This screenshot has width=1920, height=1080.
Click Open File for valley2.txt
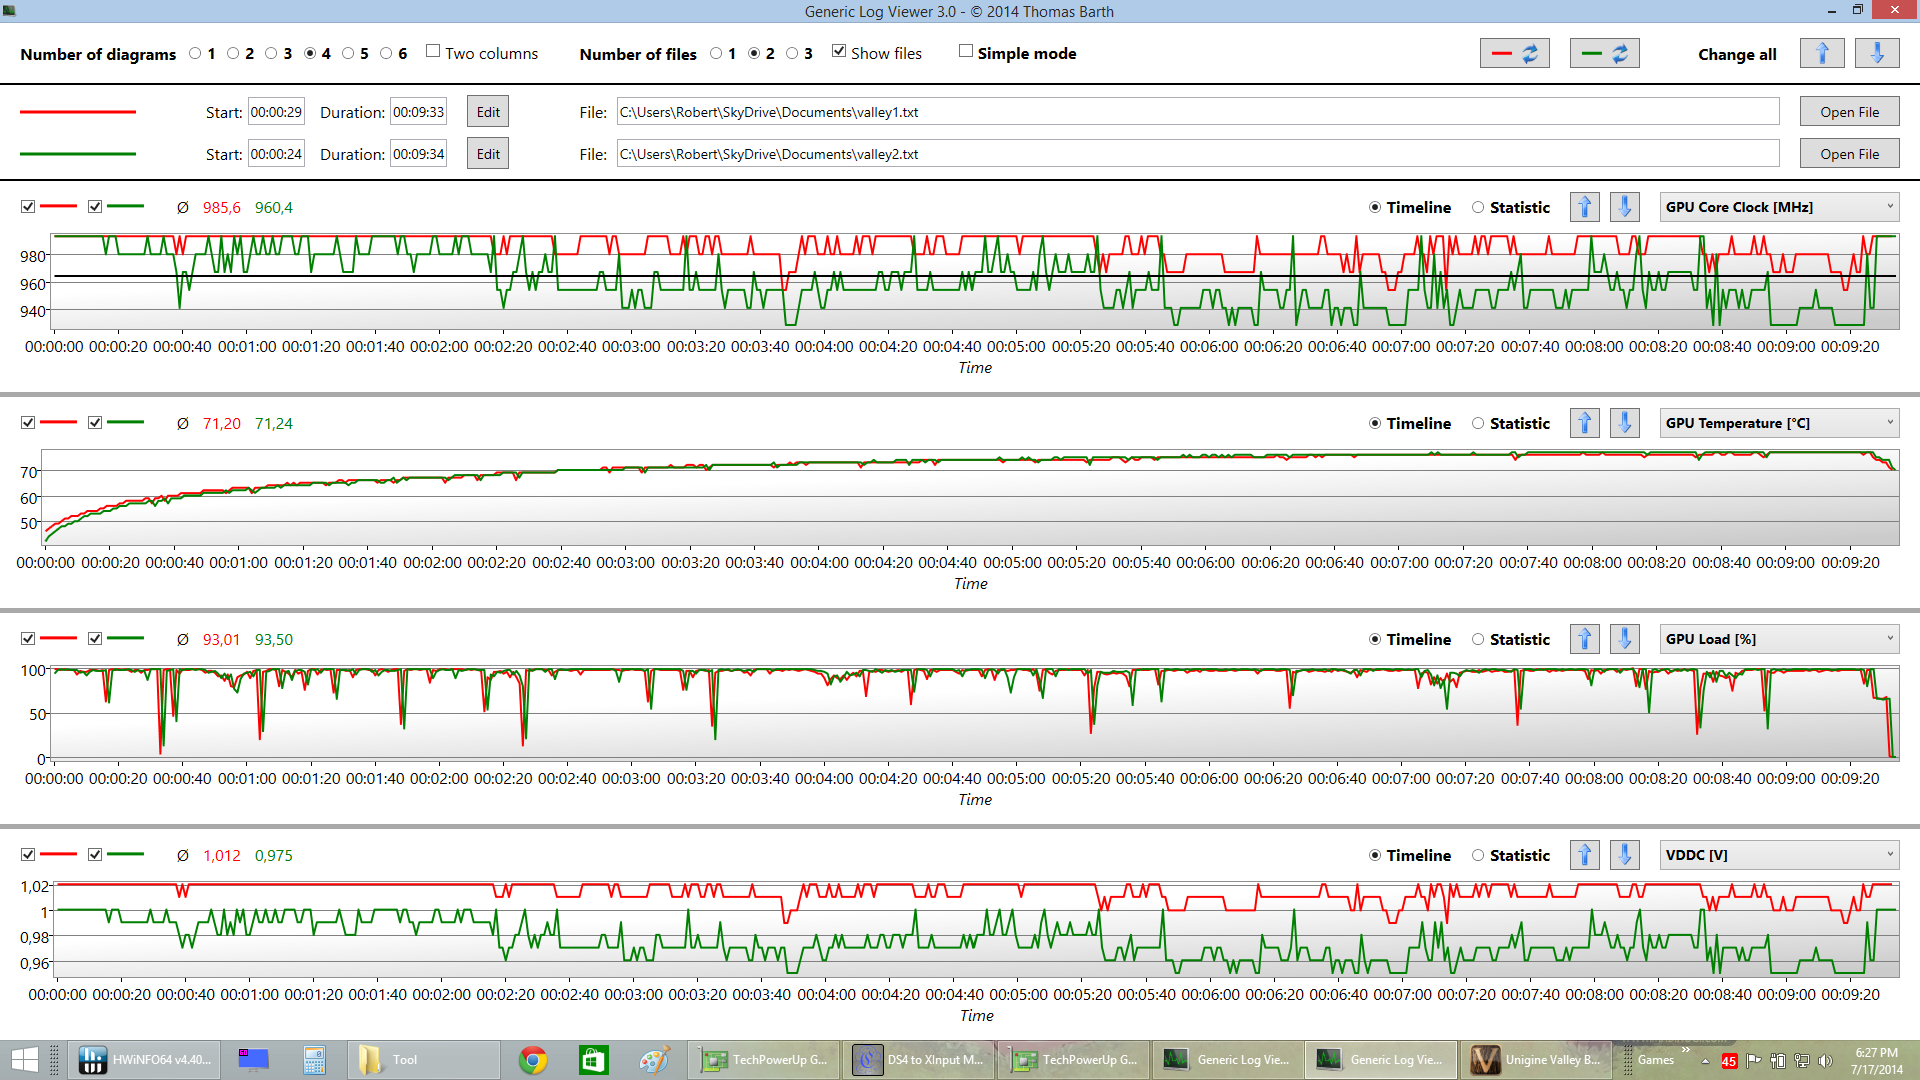pos(1849,154)
